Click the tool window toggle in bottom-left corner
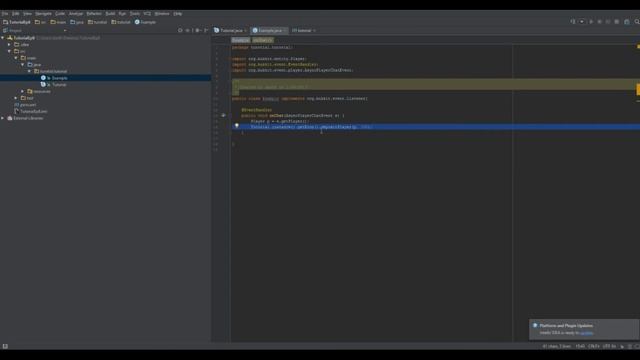640x360 pixels. coord(5,346)
